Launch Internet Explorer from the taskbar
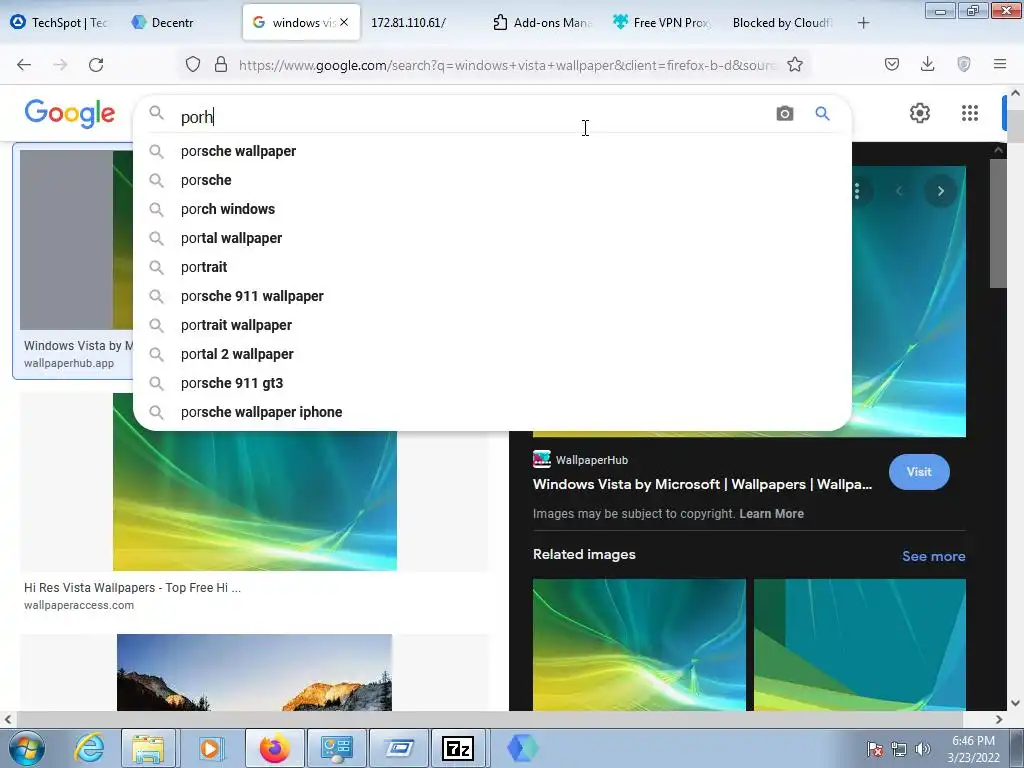1024x768 pixels. pos(89,748)
